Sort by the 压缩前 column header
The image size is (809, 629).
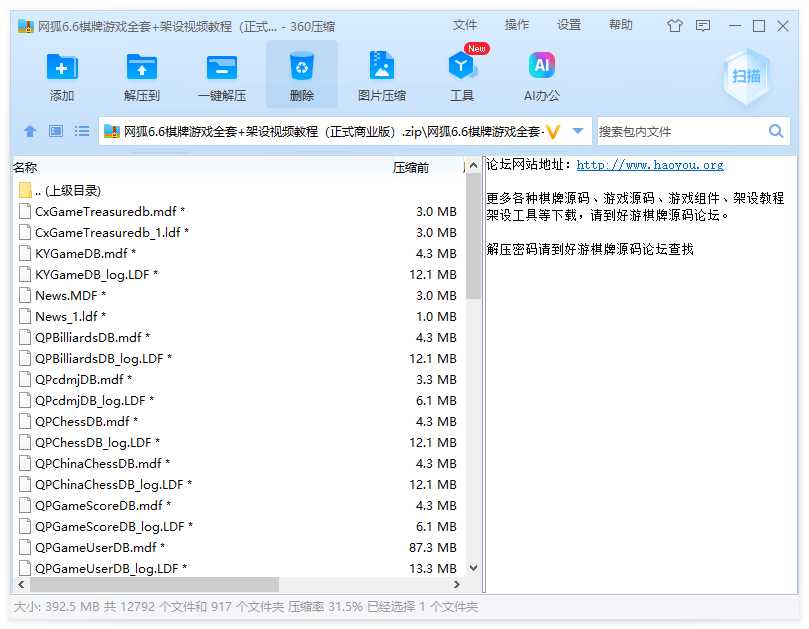point(411,167)
